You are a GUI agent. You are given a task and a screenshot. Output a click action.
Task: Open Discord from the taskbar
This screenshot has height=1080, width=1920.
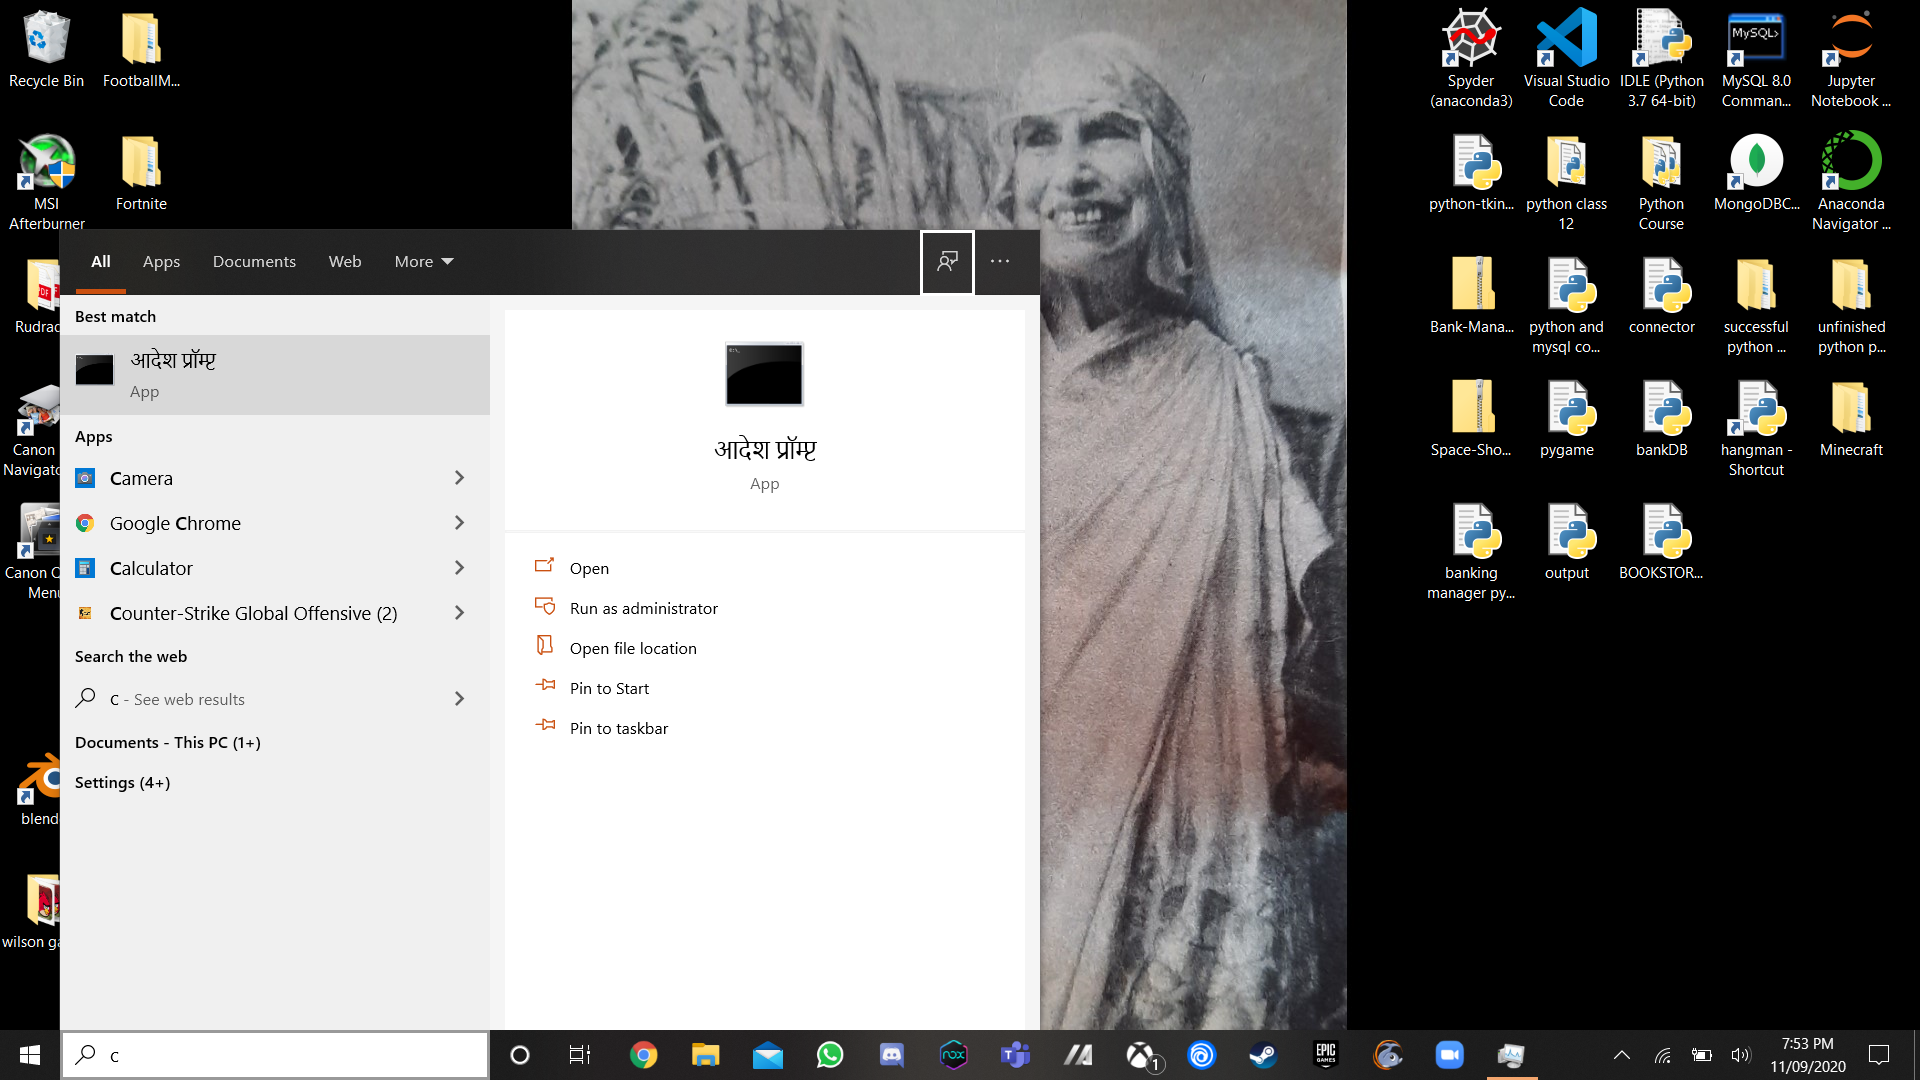[x=891, y=1055]
